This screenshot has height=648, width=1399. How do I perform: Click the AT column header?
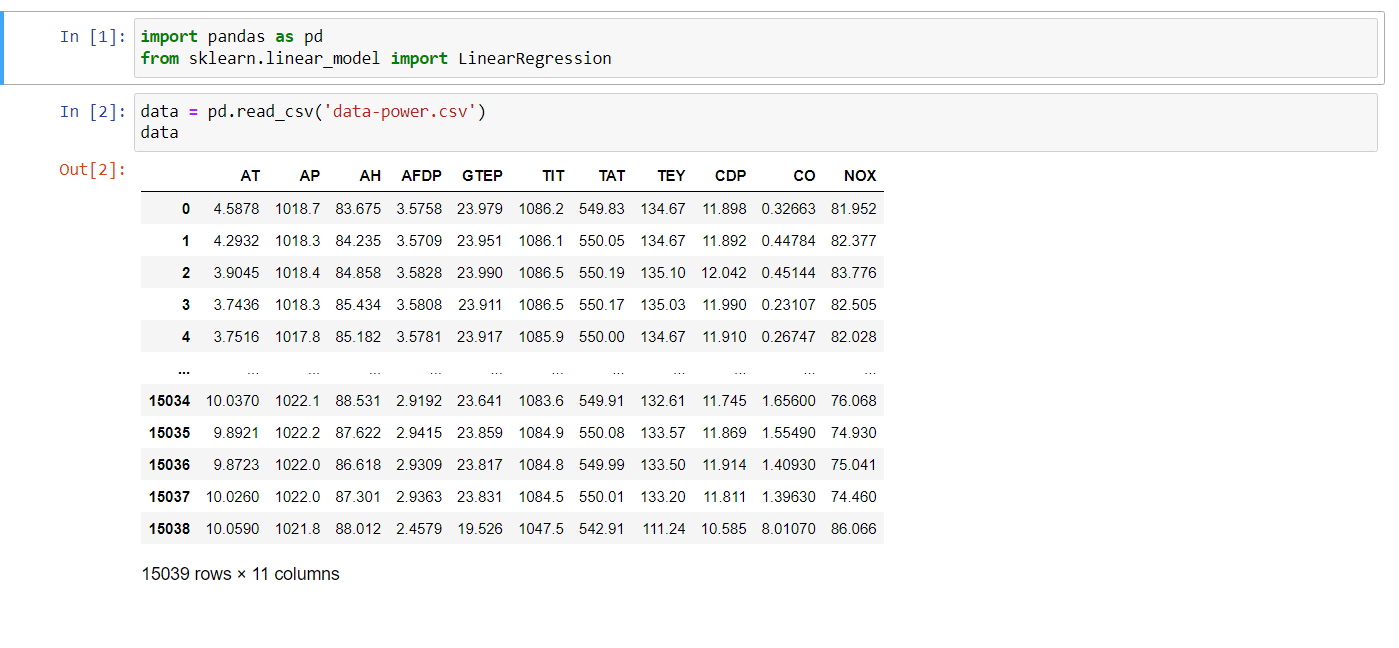point(250,176)
